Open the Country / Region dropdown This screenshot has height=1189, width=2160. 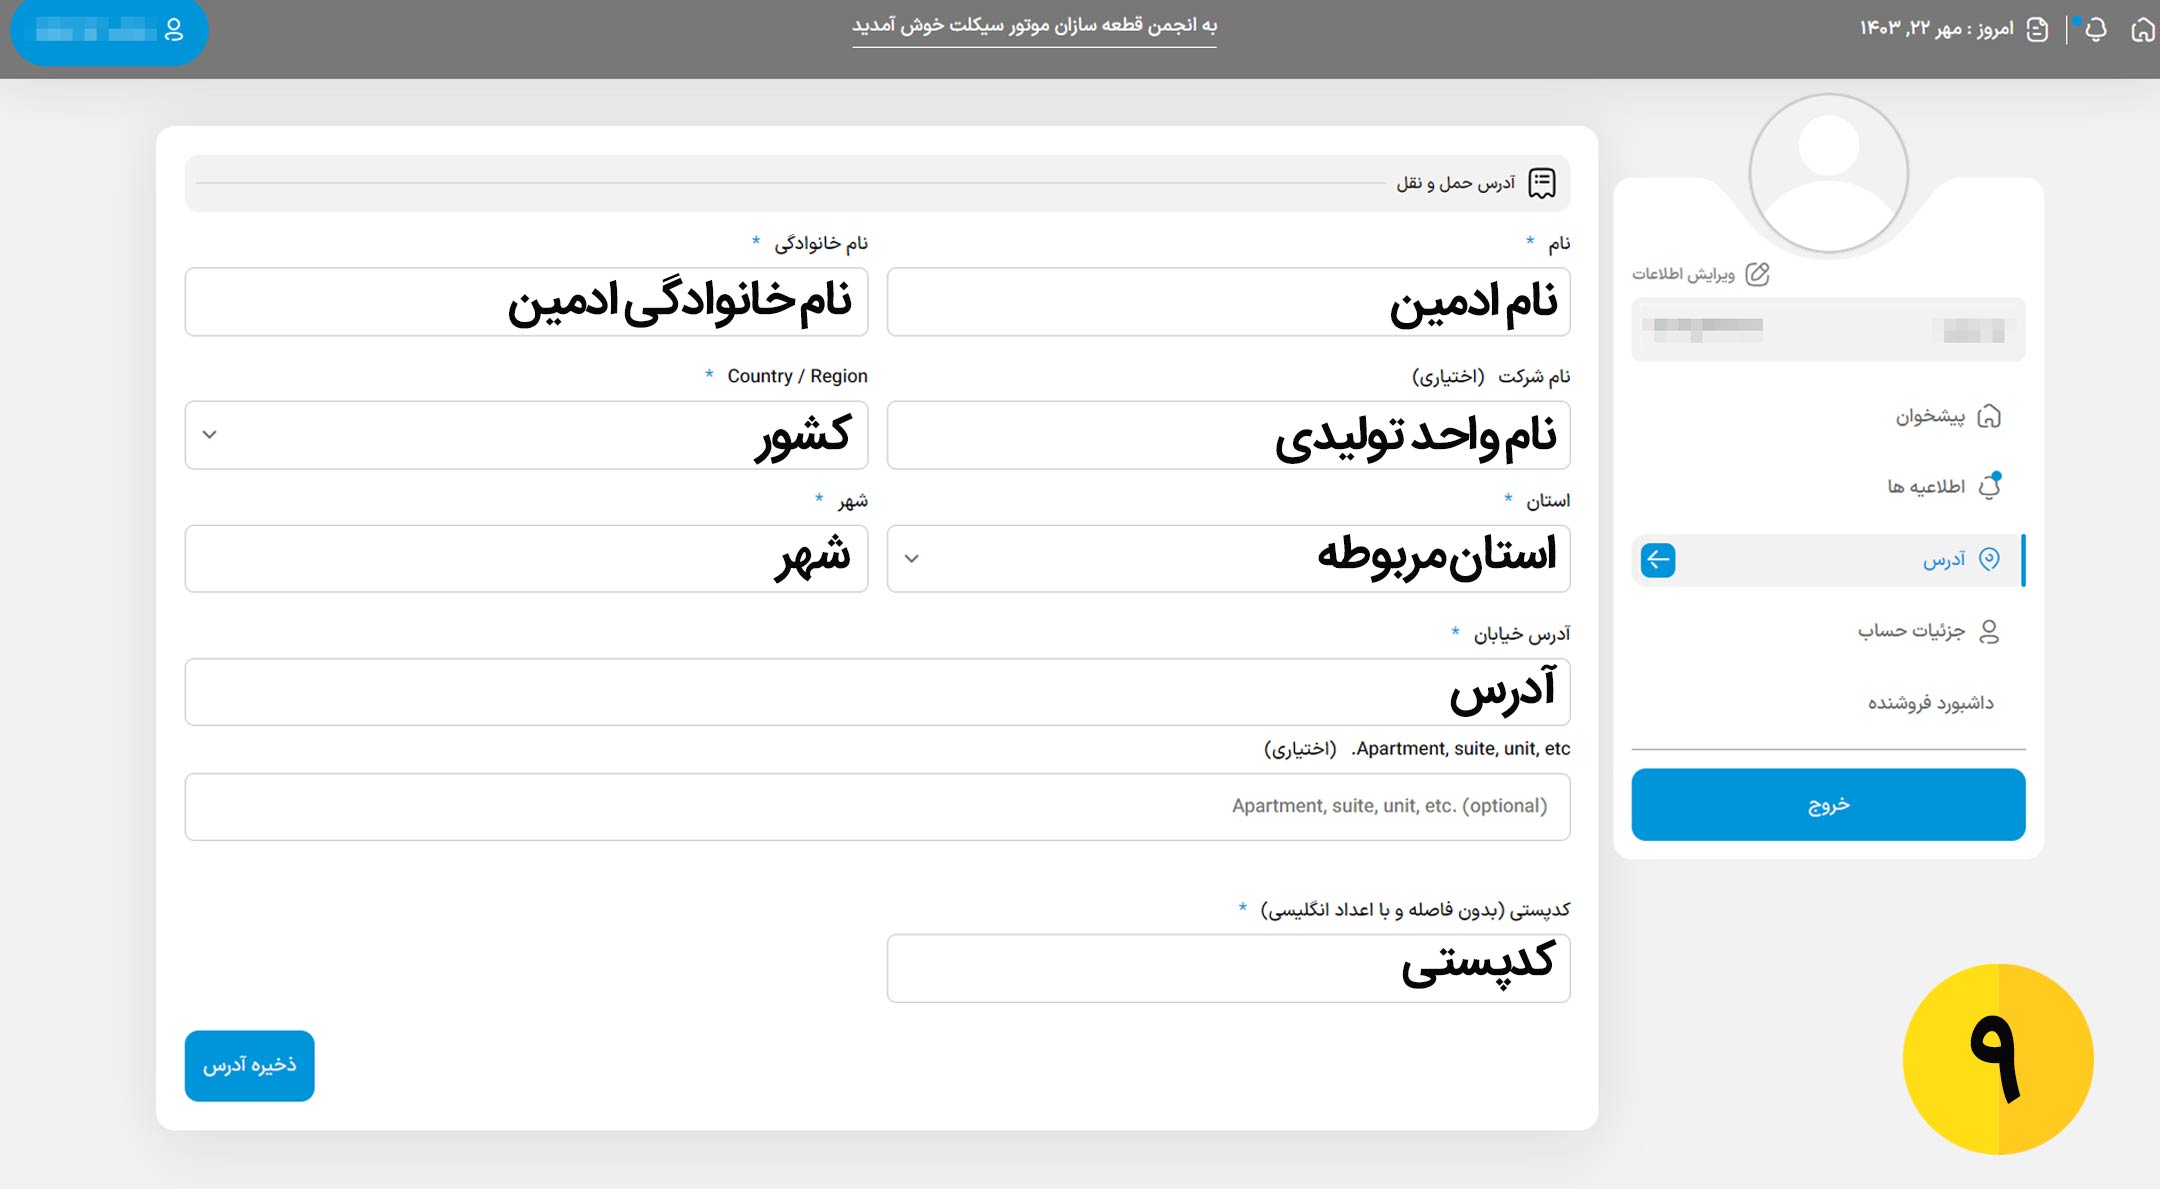[x=526, y=435]
